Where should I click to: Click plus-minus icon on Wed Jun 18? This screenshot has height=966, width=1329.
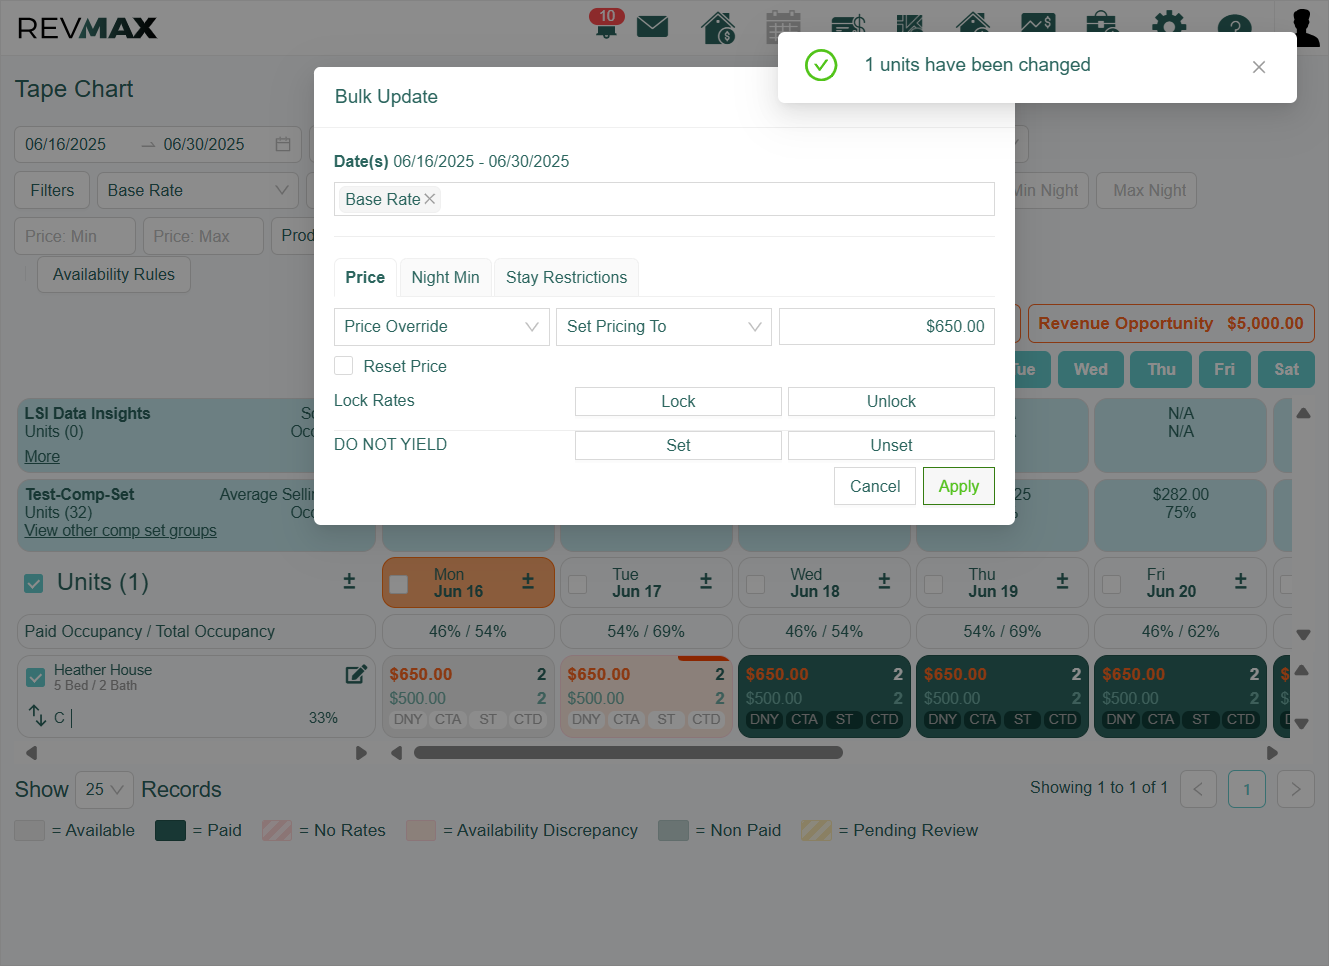pyautogui.click(x=884, y=581)
